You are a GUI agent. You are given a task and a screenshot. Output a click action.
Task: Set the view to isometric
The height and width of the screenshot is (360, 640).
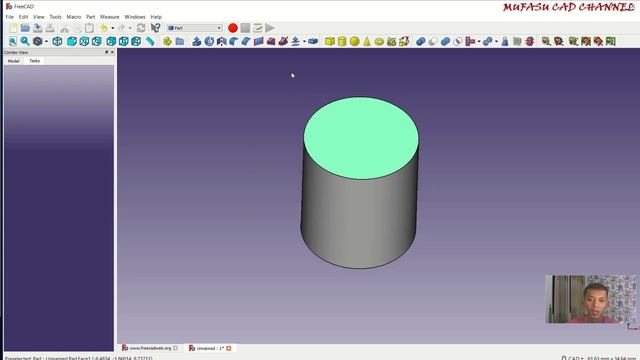click(x=57, y=41)
